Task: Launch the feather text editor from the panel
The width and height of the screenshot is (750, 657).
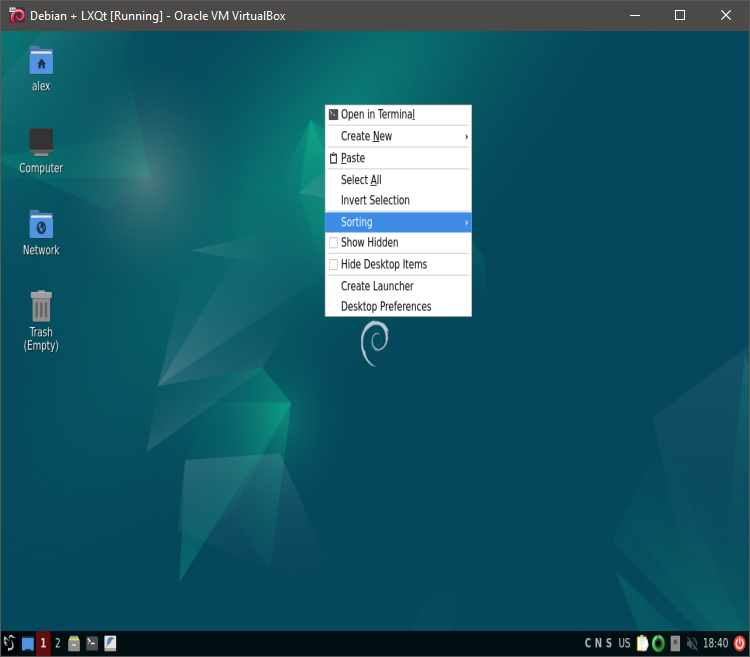Action: coord(110,644)
